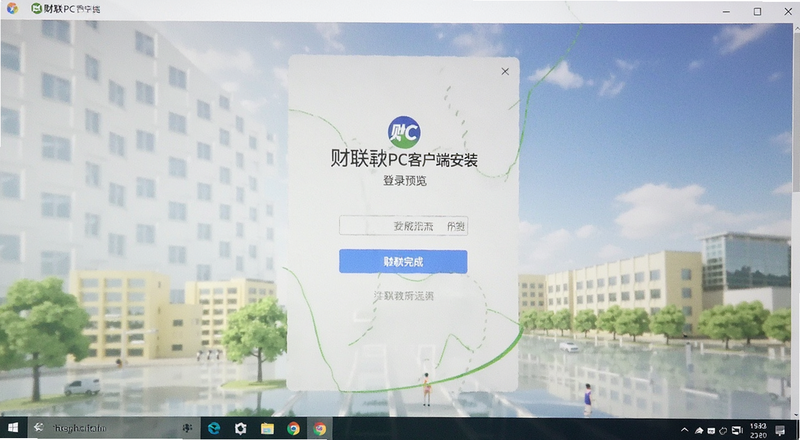The height and width of the screenshot is (440, 800).
Task: Switch to the highlighted Chrome taskbar icon
Action: pos(320,428)
